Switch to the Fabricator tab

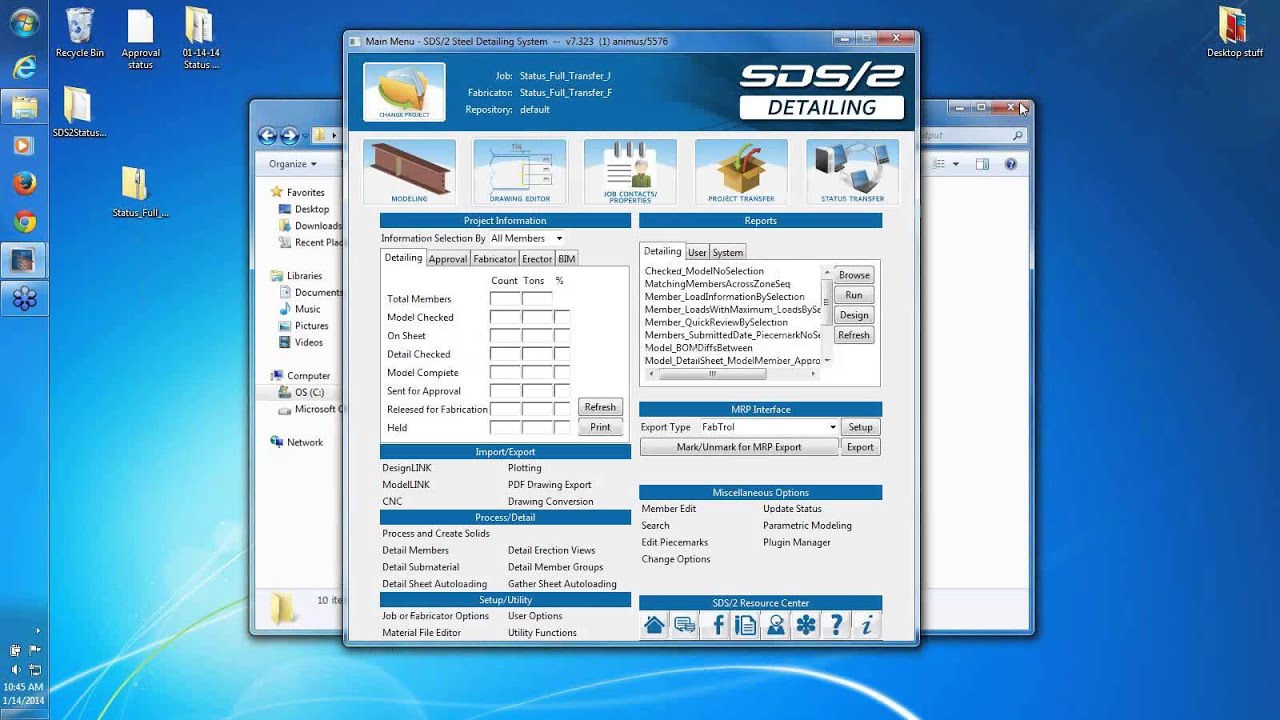[x=495, y=259]
